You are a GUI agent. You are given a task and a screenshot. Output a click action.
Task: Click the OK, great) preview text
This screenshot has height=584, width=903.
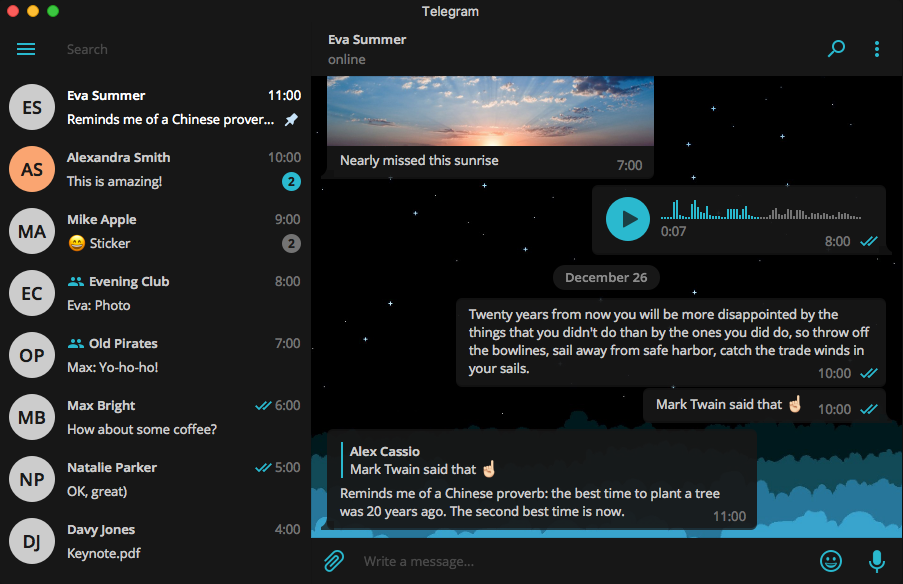point(97,491)
